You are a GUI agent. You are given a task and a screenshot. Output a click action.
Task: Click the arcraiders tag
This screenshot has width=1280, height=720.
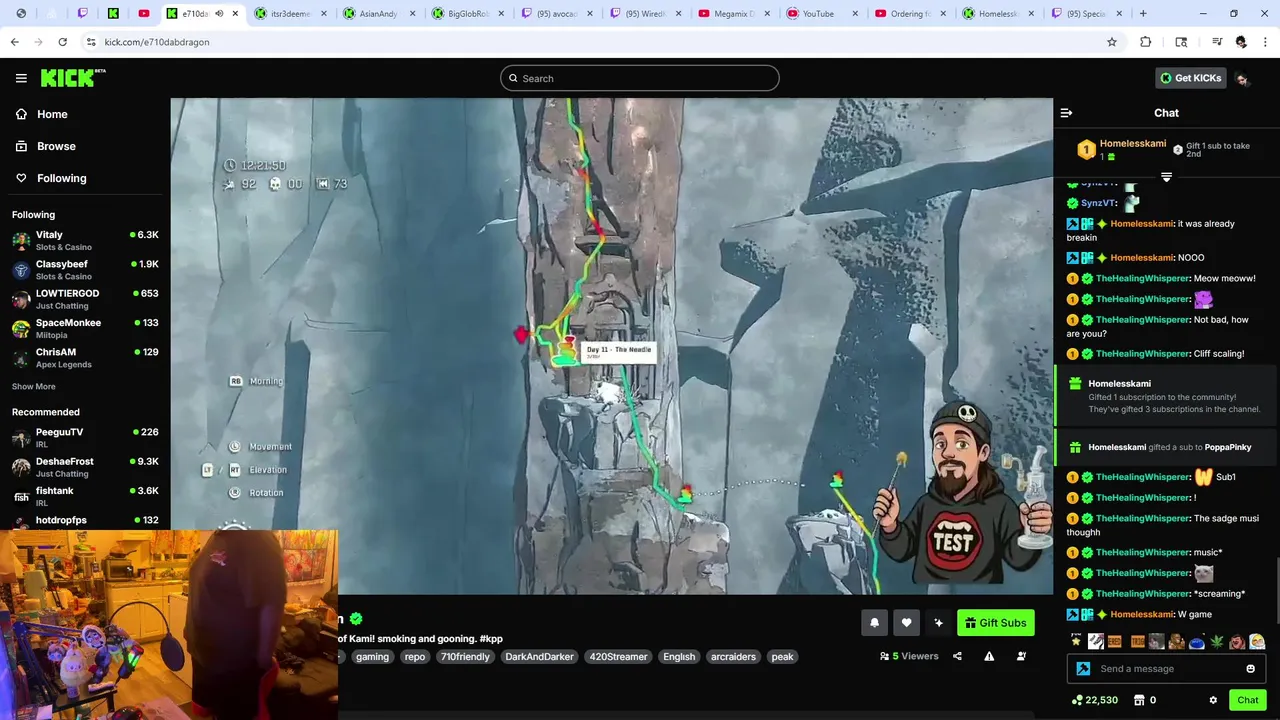pos(733,657)
